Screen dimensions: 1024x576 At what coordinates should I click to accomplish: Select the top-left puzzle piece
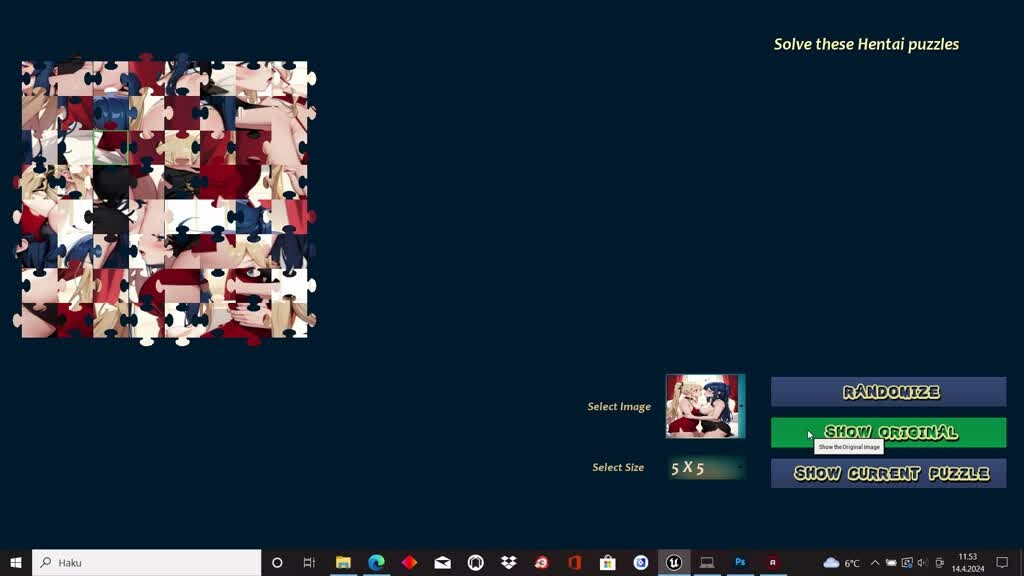click(39, 78)
